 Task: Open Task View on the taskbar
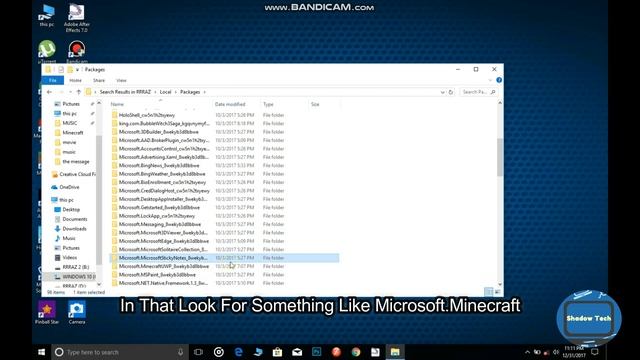(x=198, y=352)
